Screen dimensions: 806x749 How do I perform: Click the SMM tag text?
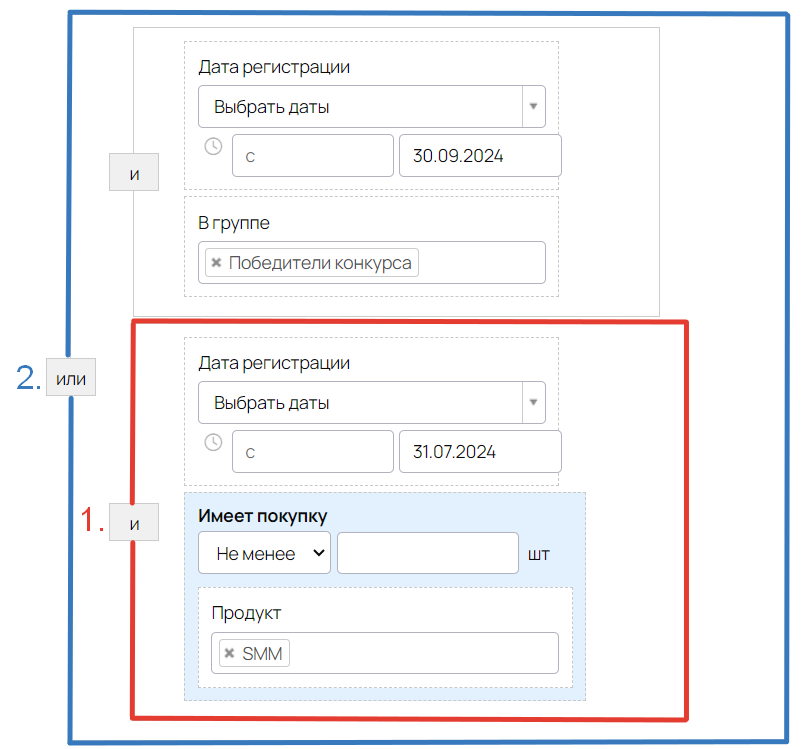pos(262,653)
